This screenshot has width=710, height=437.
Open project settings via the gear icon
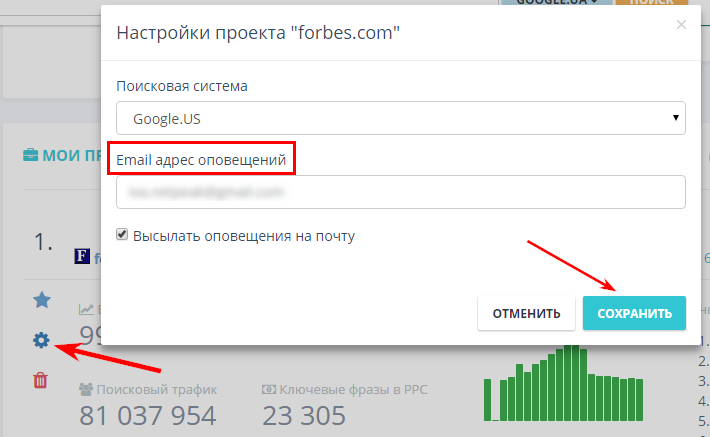point(41,340)
